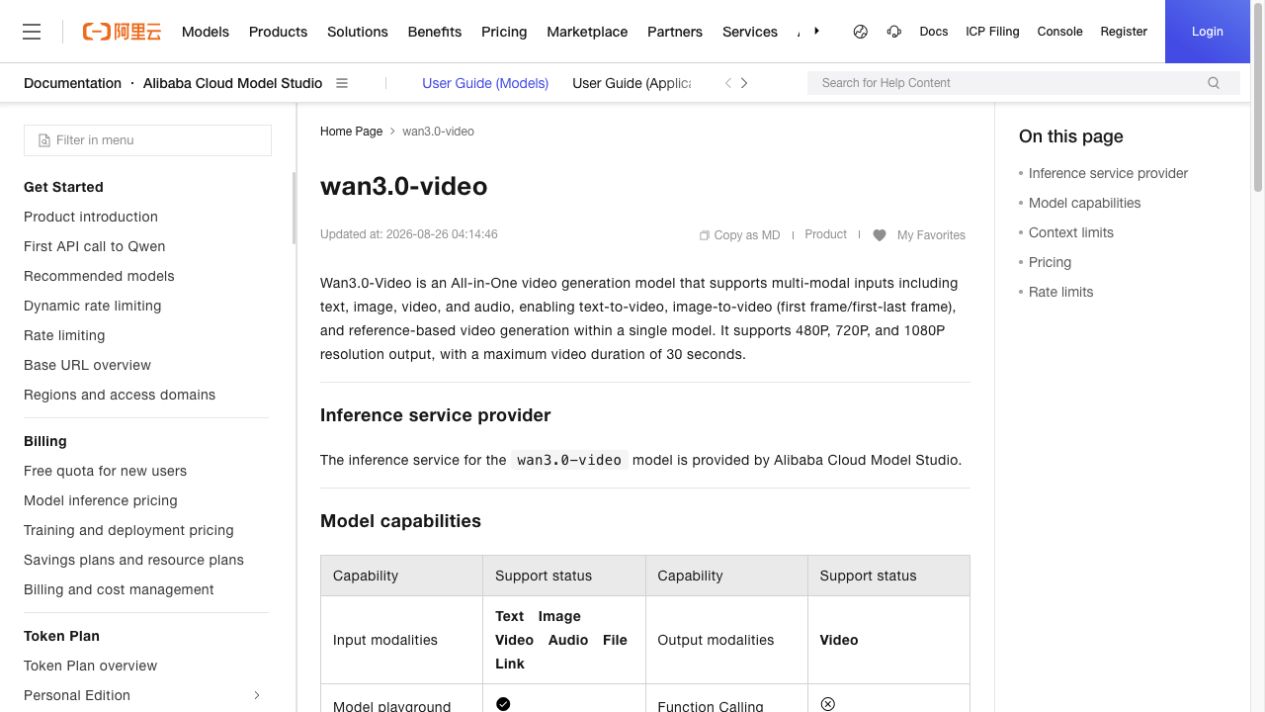The width and height of the screenshot is (1265, 712).
Task: Open the customer support headset icon
Action: click(894, 31)
